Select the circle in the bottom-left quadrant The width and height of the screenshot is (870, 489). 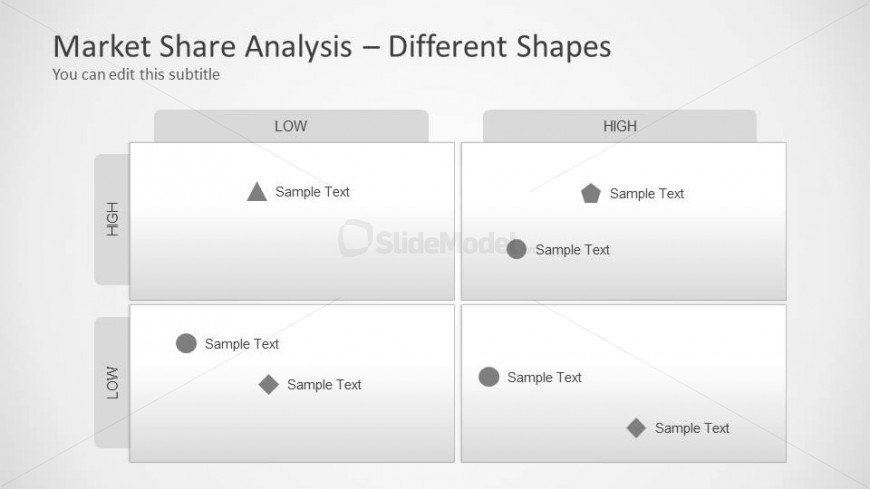pyautogui.click(x=186, y=343)
